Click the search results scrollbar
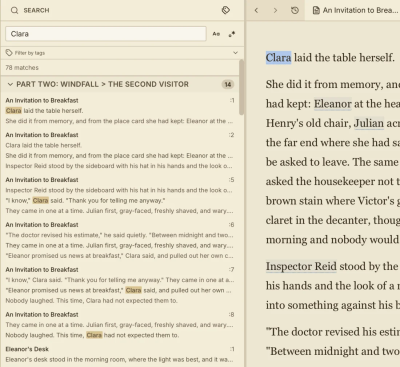This screenshot has height=367, width=400. click(x=241, y=87)
